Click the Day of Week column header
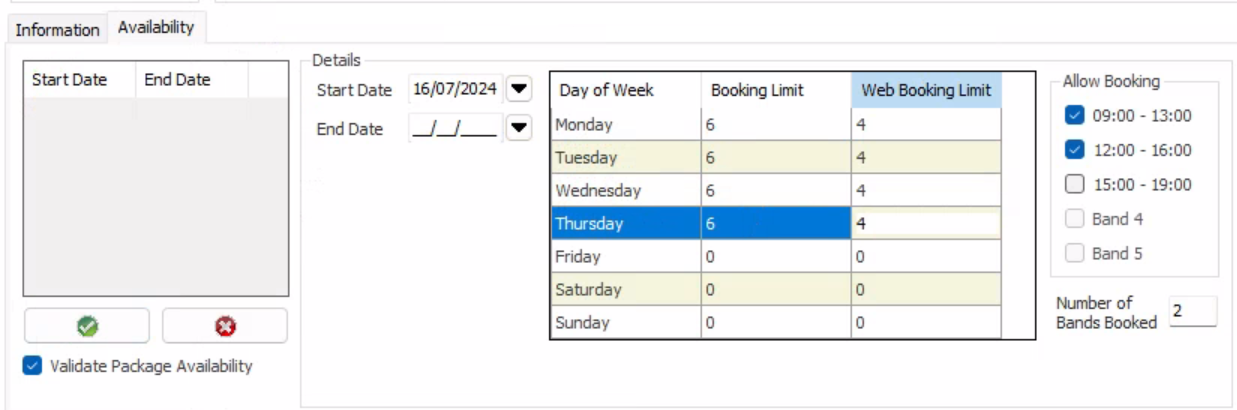 626,90
